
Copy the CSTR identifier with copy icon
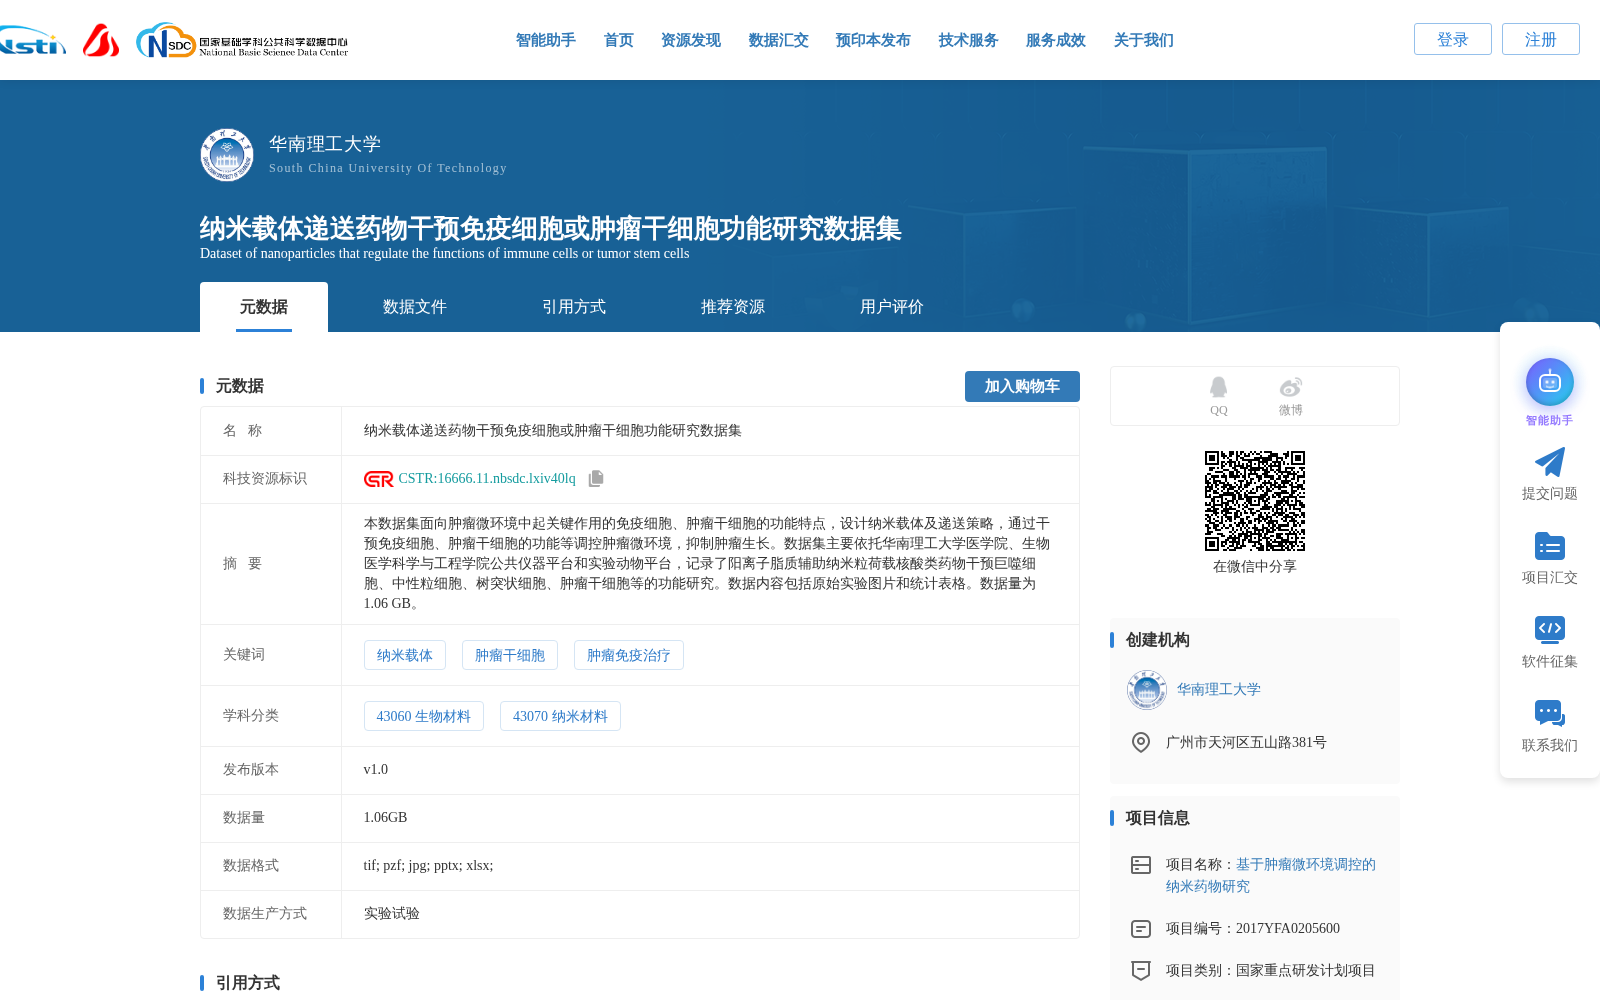point(596,479)
